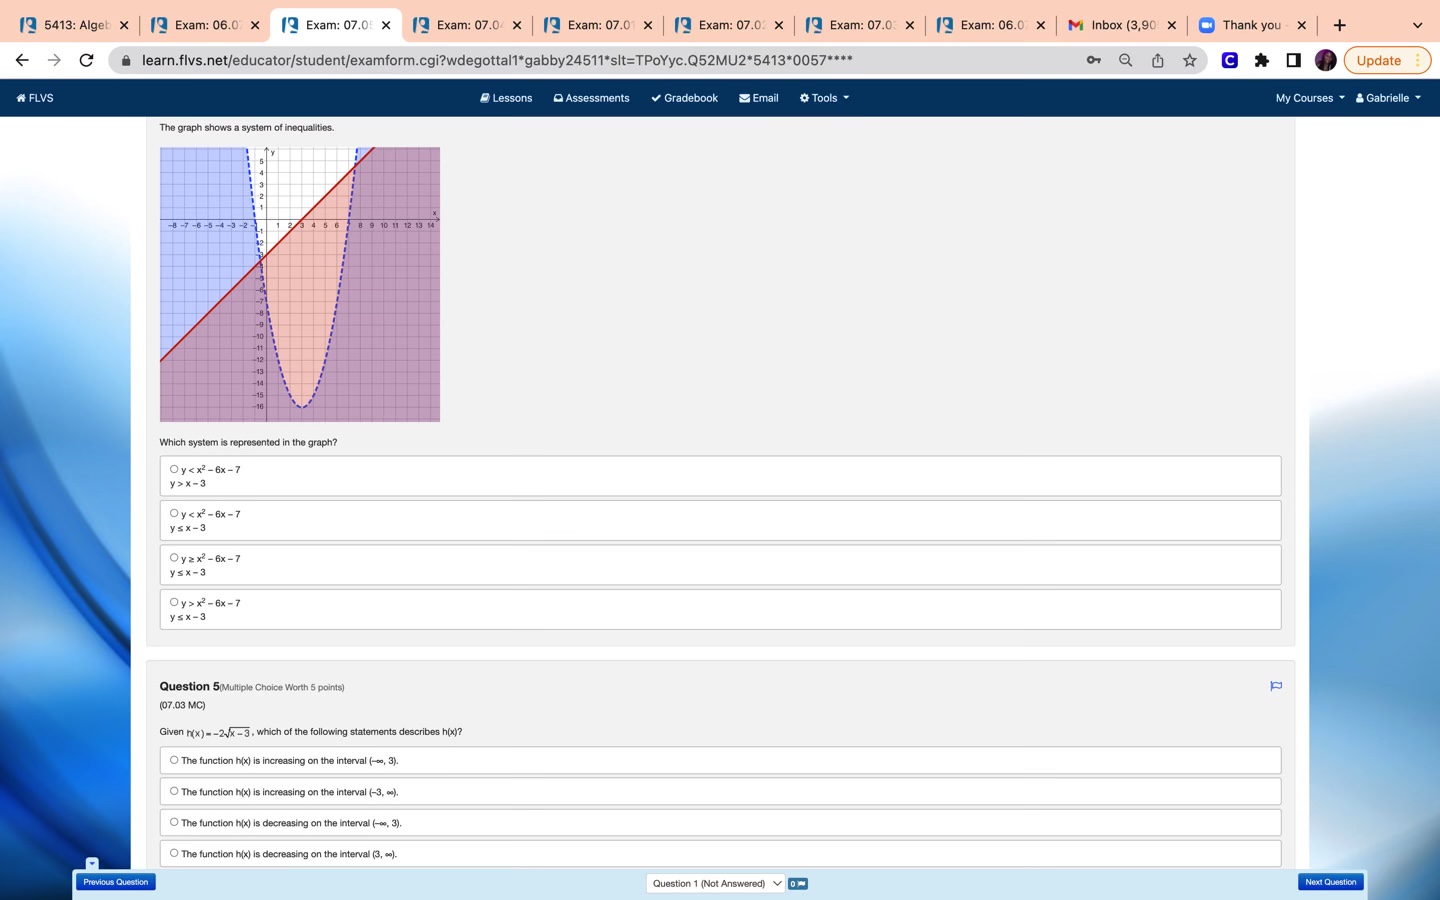Select answer y < x² − 6x − 7, y > x − 3
The height and width of the screenshot is (900, 1440).
[174, 469]
